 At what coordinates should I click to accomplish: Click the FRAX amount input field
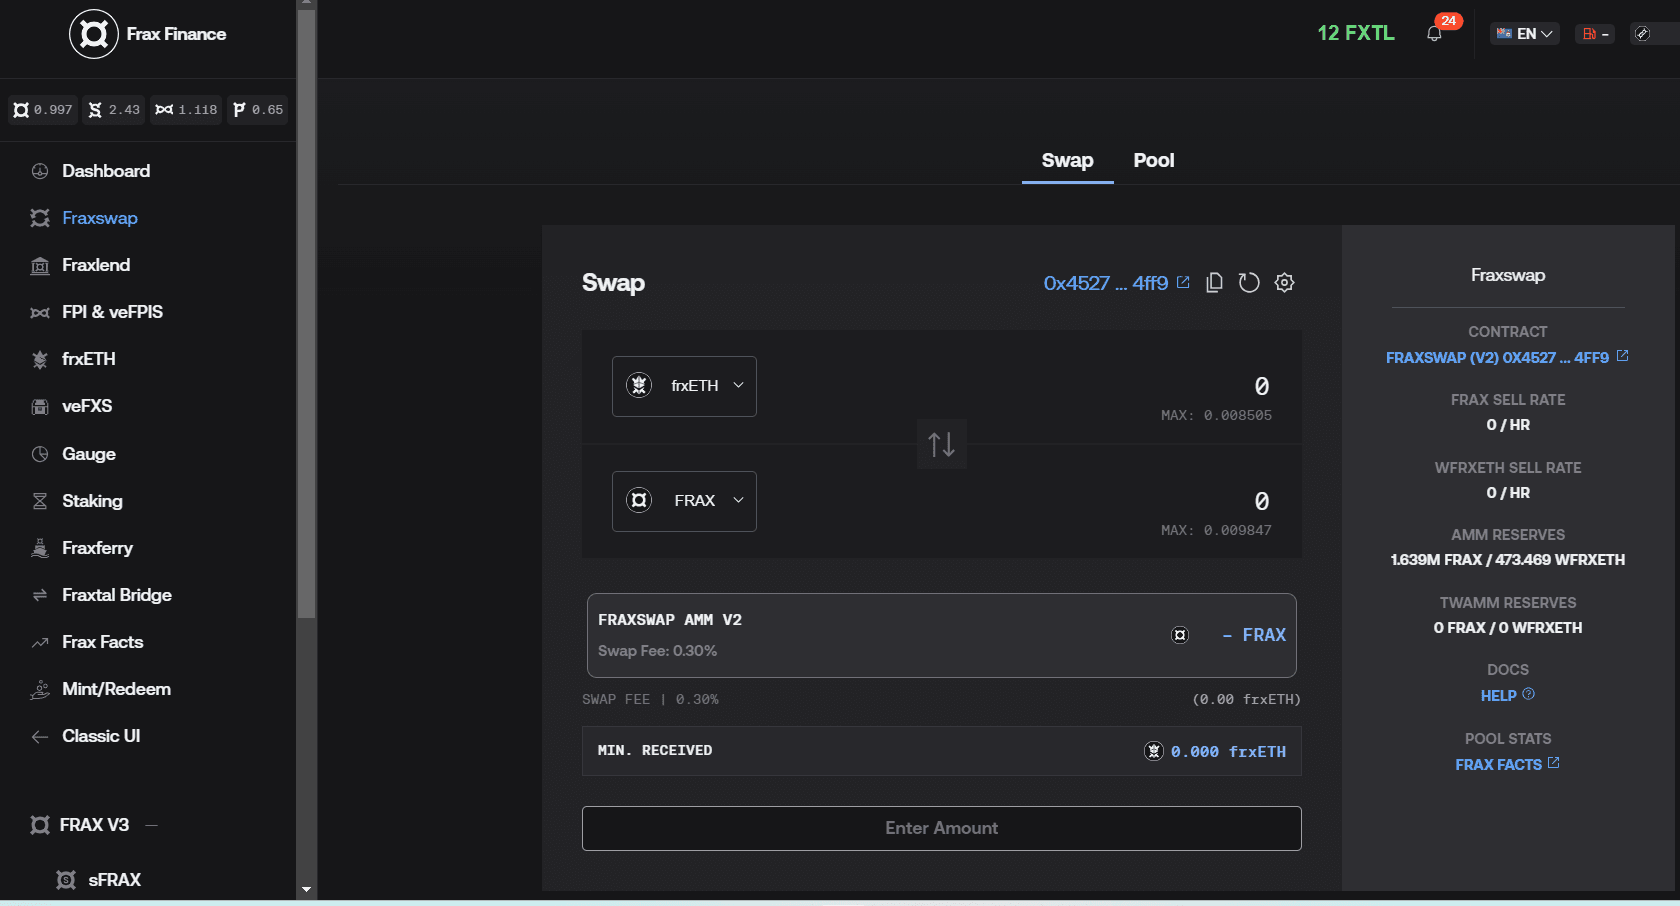[x=1262, y=501]
